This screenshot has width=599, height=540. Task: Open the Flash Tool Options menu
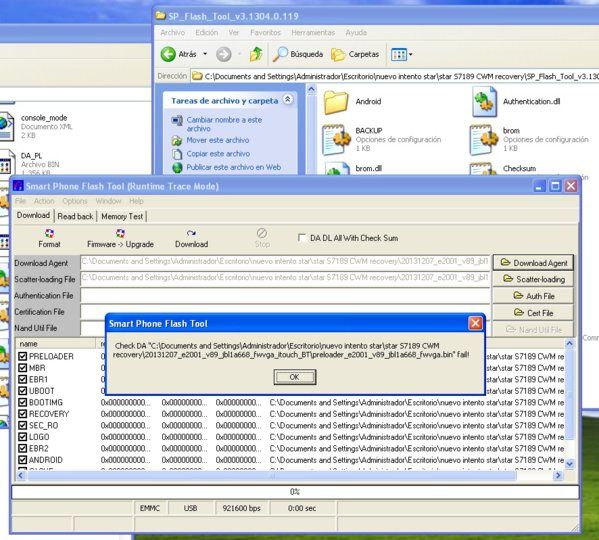(x=74, y=201)
